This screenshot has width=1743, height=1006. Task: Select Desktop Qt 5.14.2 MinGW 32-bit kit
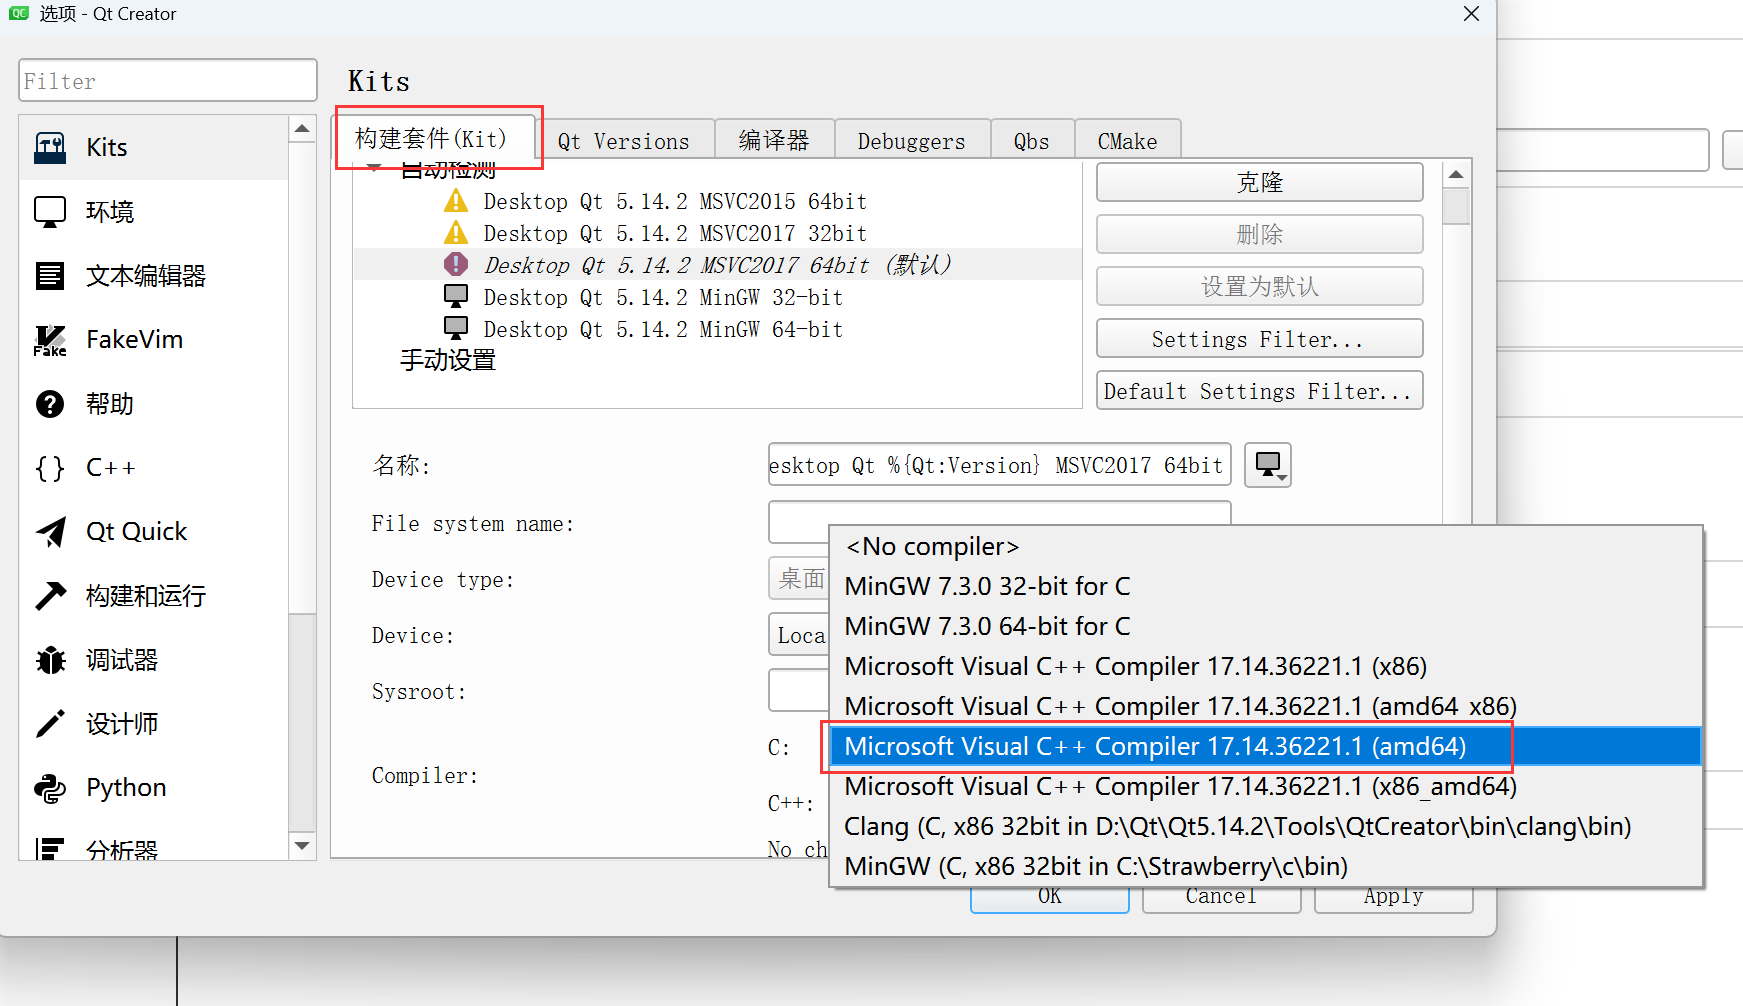663,297
